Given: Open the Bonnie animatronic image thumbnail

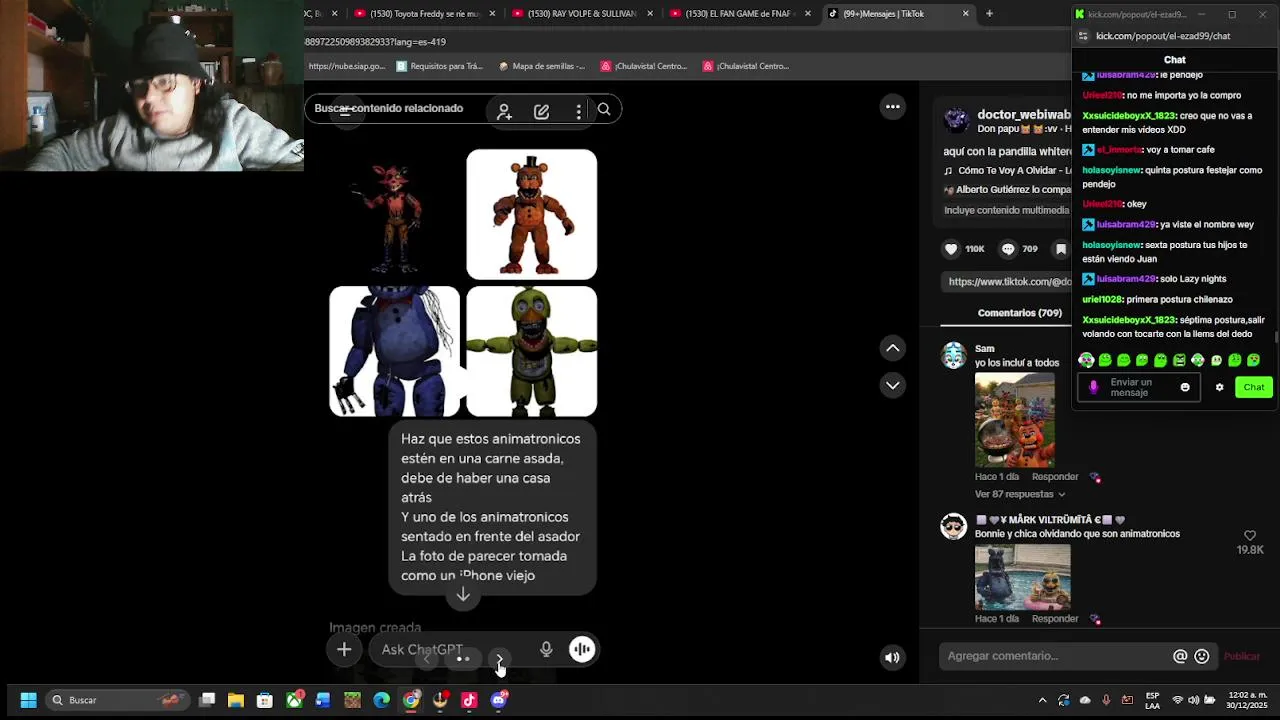Looking at the screenshot, I should 395,351.
